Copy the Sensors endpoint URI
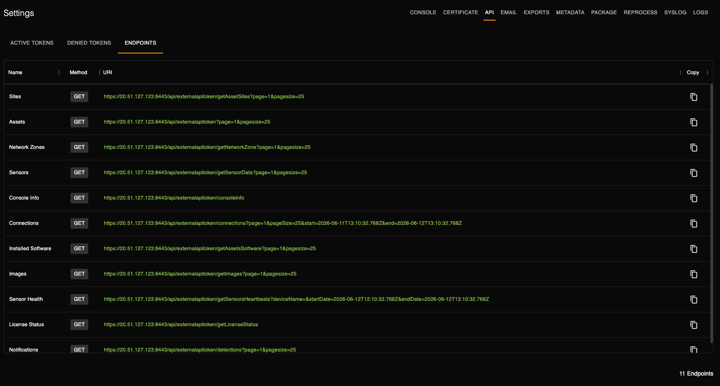 point(693,173)
